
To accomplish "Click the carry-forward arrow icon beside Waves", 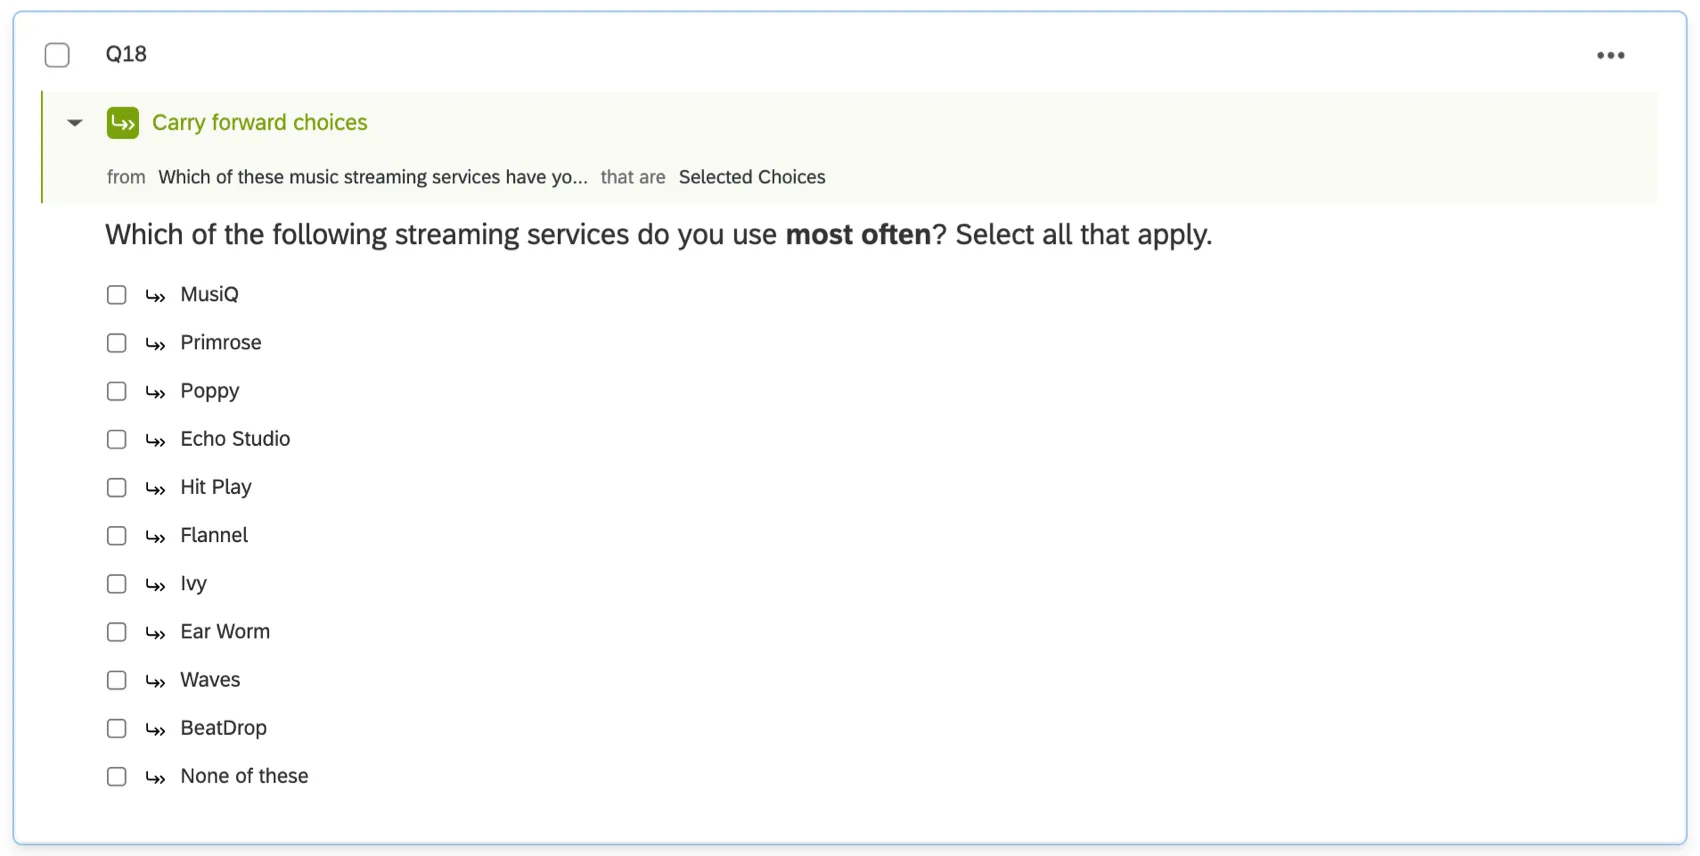I will (155, 680).
